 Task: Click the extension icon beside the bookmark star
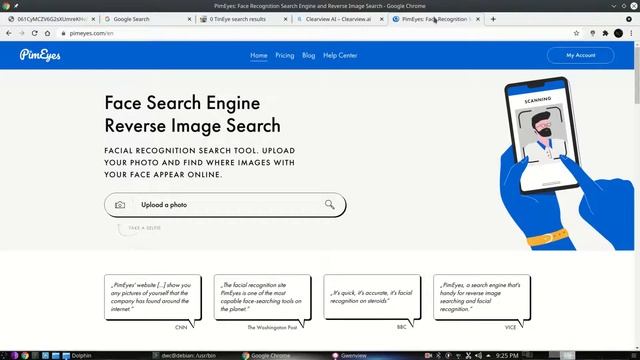point(593,33)
